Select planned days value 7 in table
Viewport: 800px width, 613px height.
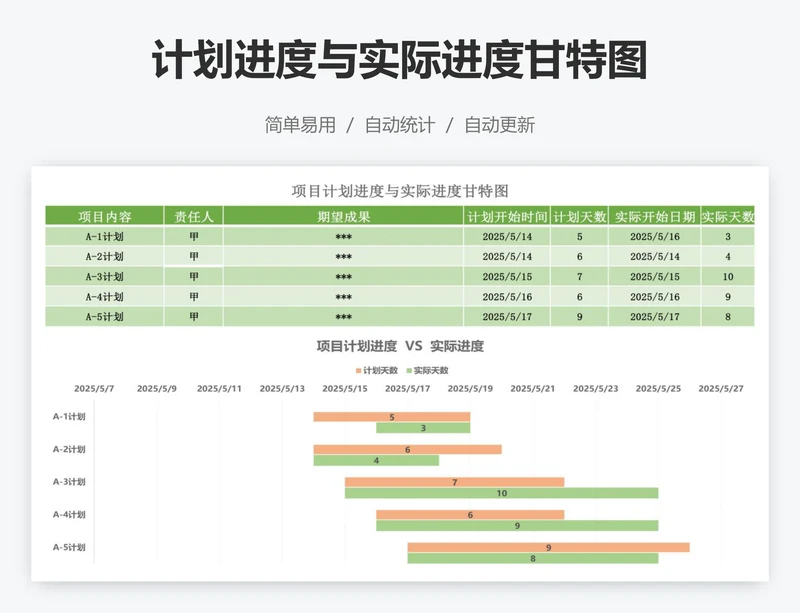579,276
